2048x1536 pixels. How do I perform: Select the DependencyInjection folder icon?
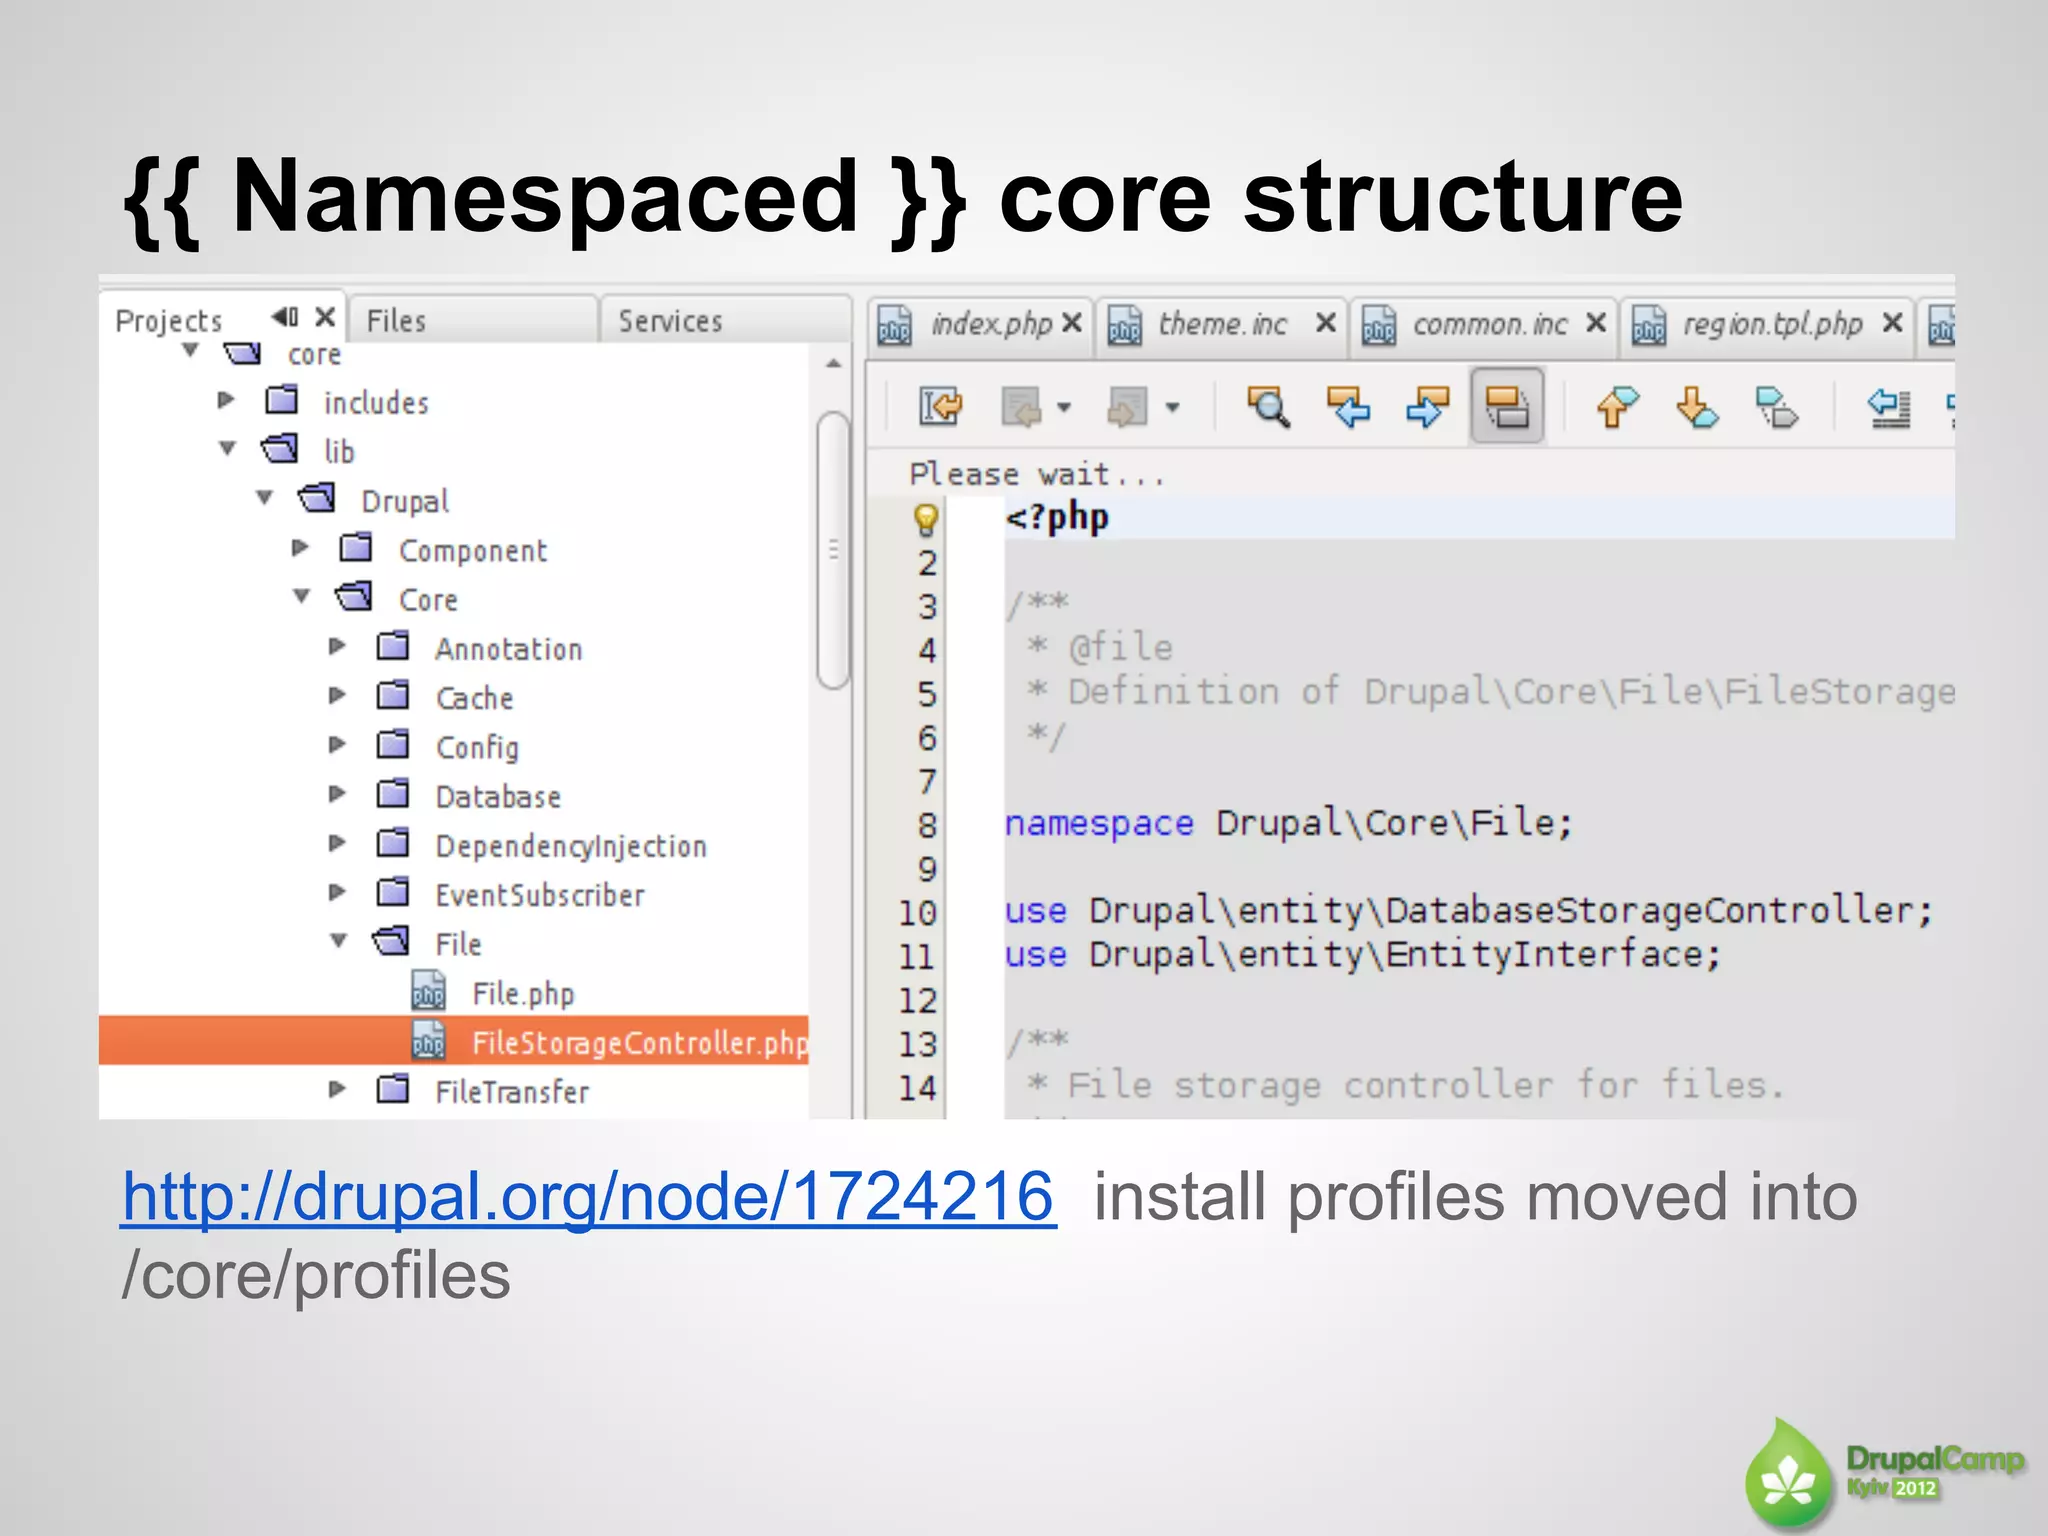[x=393, y=843]
